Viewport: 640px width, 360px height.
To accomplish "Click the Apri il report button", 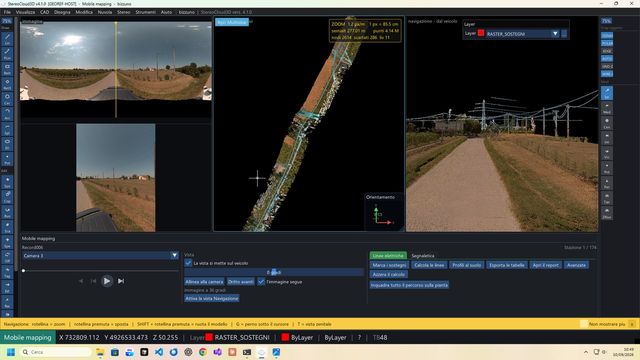I will 545,265.
